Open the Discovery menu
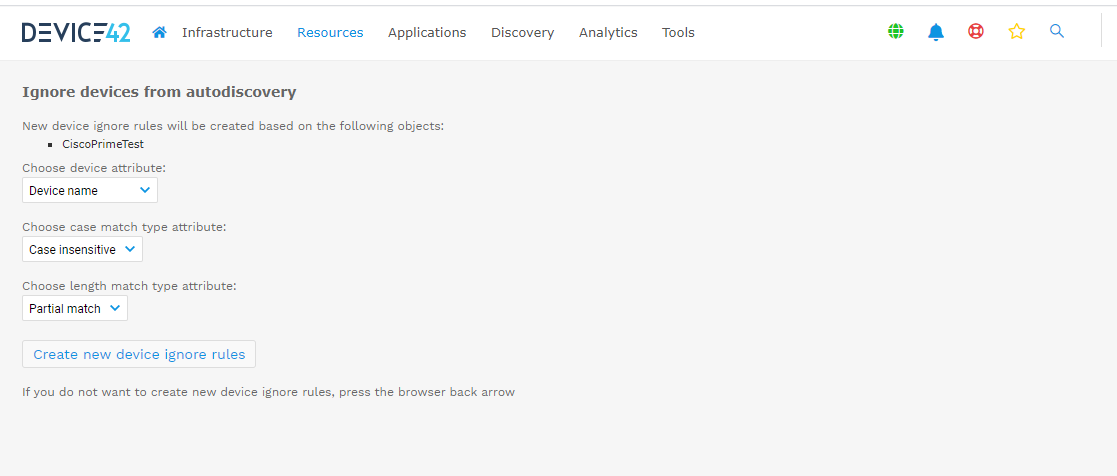 click(522, 32)
